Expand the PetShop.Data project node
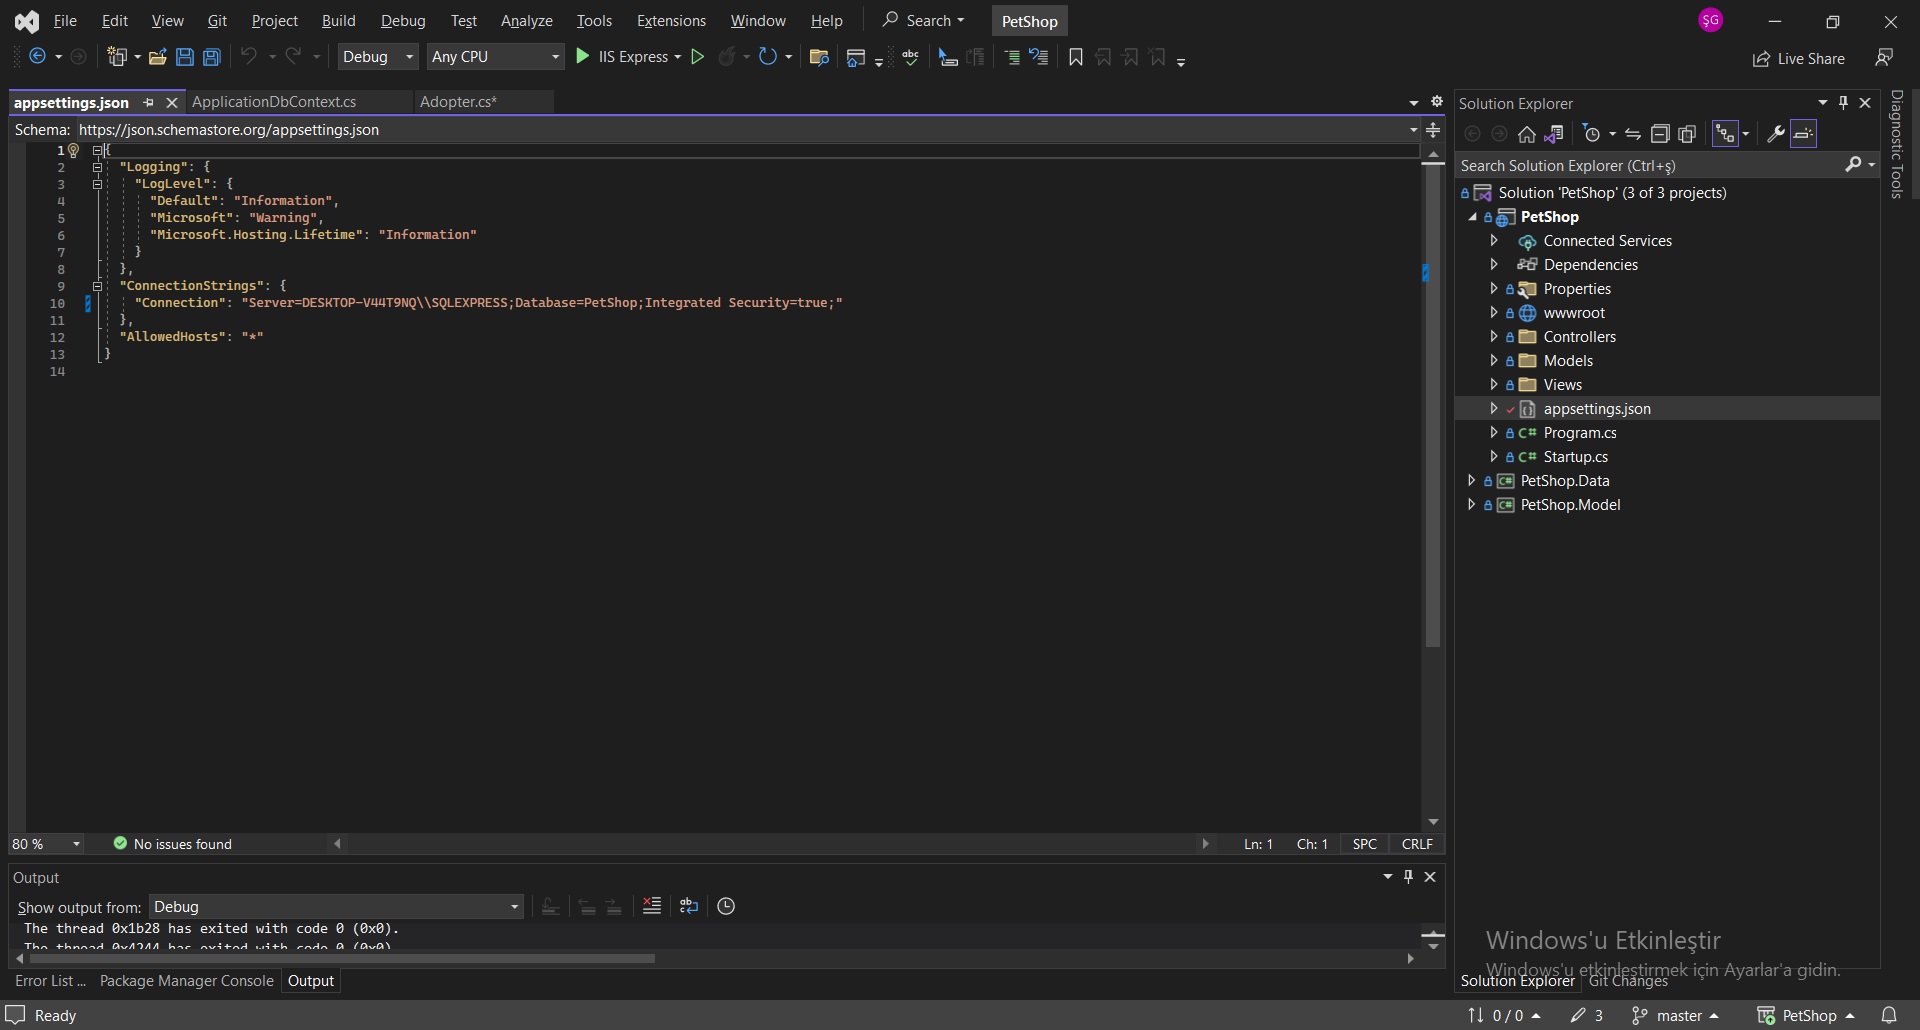 [x=1470, y=480]
